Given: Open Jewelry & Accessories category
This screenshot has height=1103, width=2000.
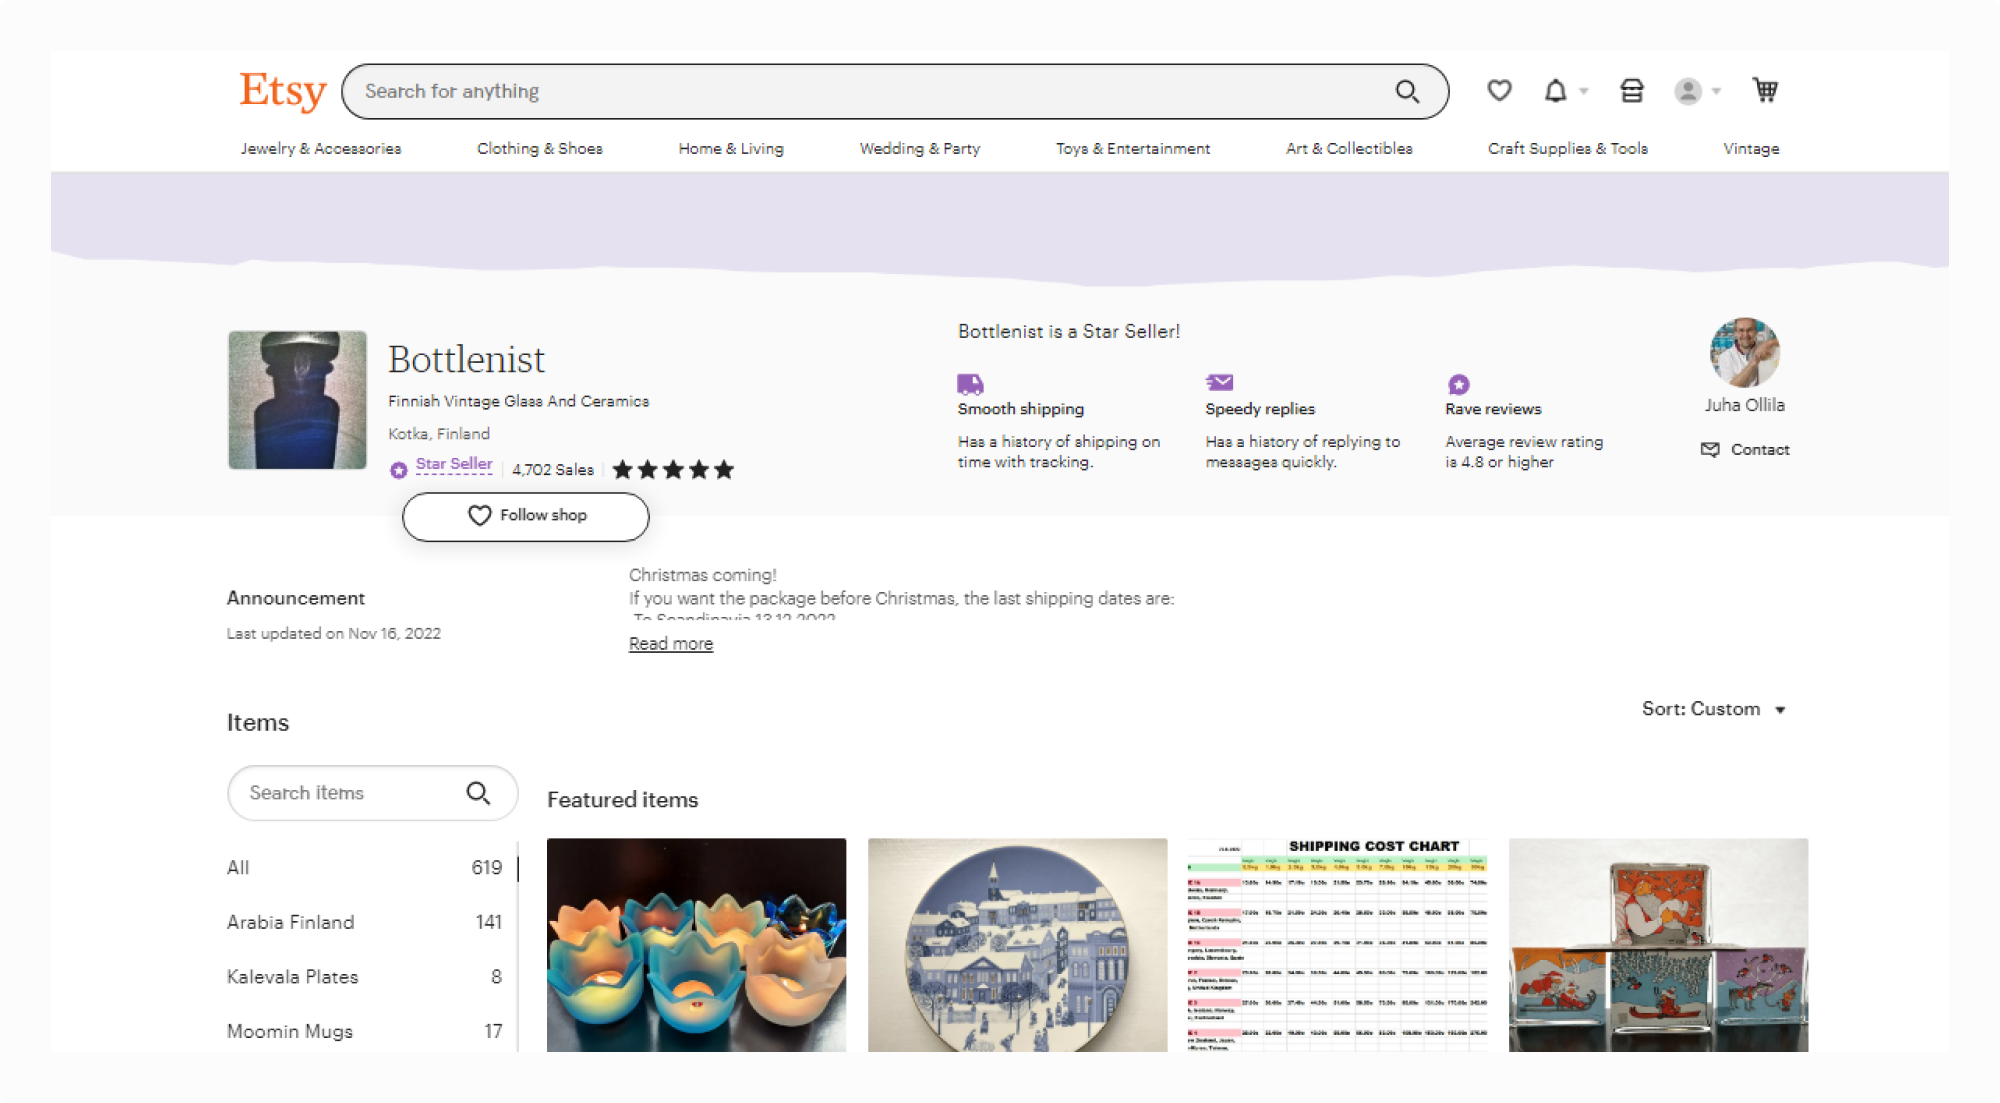Looking at the screenshot, I should 320,149.
